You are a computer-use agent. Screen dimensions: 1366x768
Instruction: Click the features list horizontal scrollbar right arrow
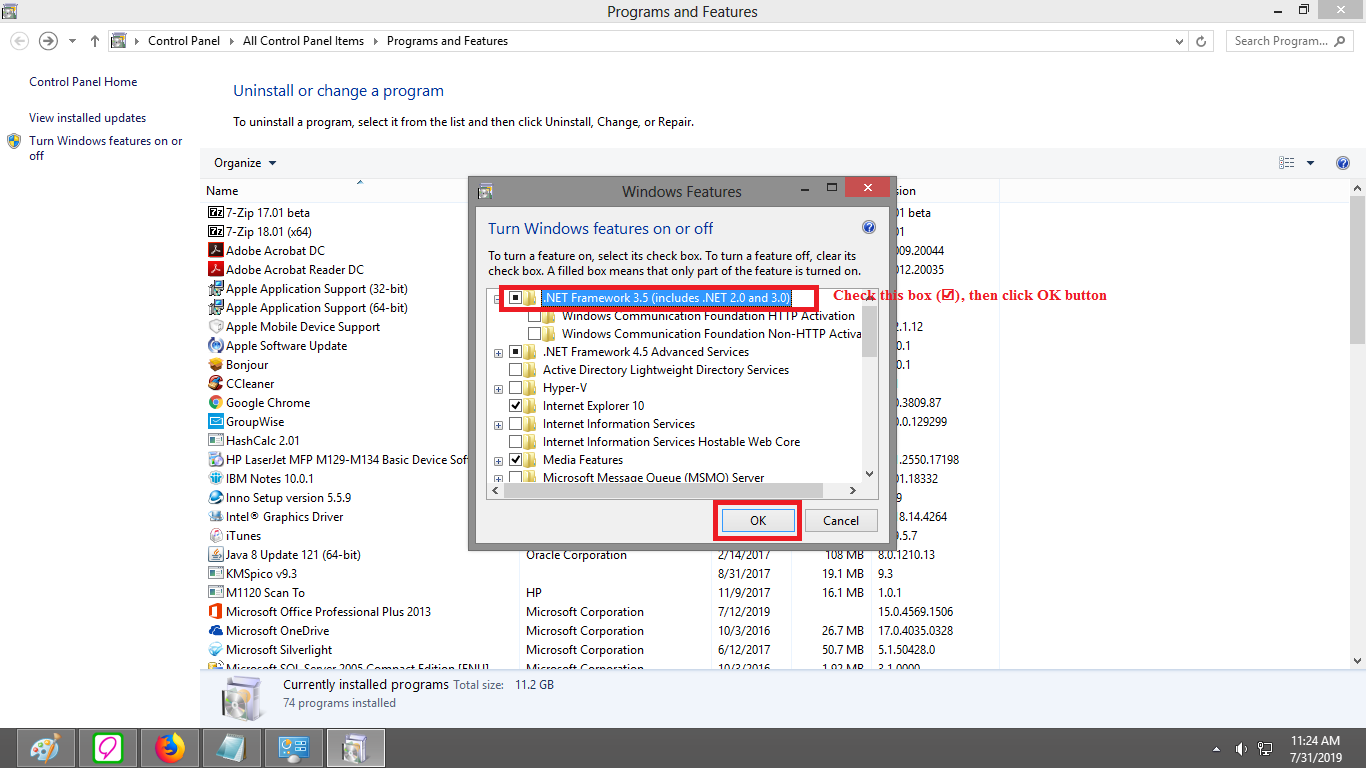(x=853, y=491)
